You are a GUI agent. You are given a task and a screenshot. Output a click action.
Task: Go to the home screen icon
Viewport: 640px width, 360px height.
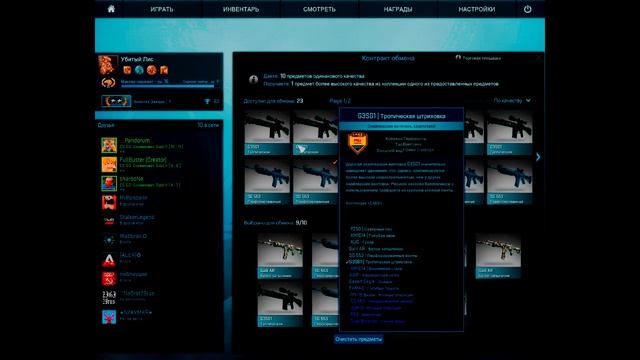tap(111, 9)
